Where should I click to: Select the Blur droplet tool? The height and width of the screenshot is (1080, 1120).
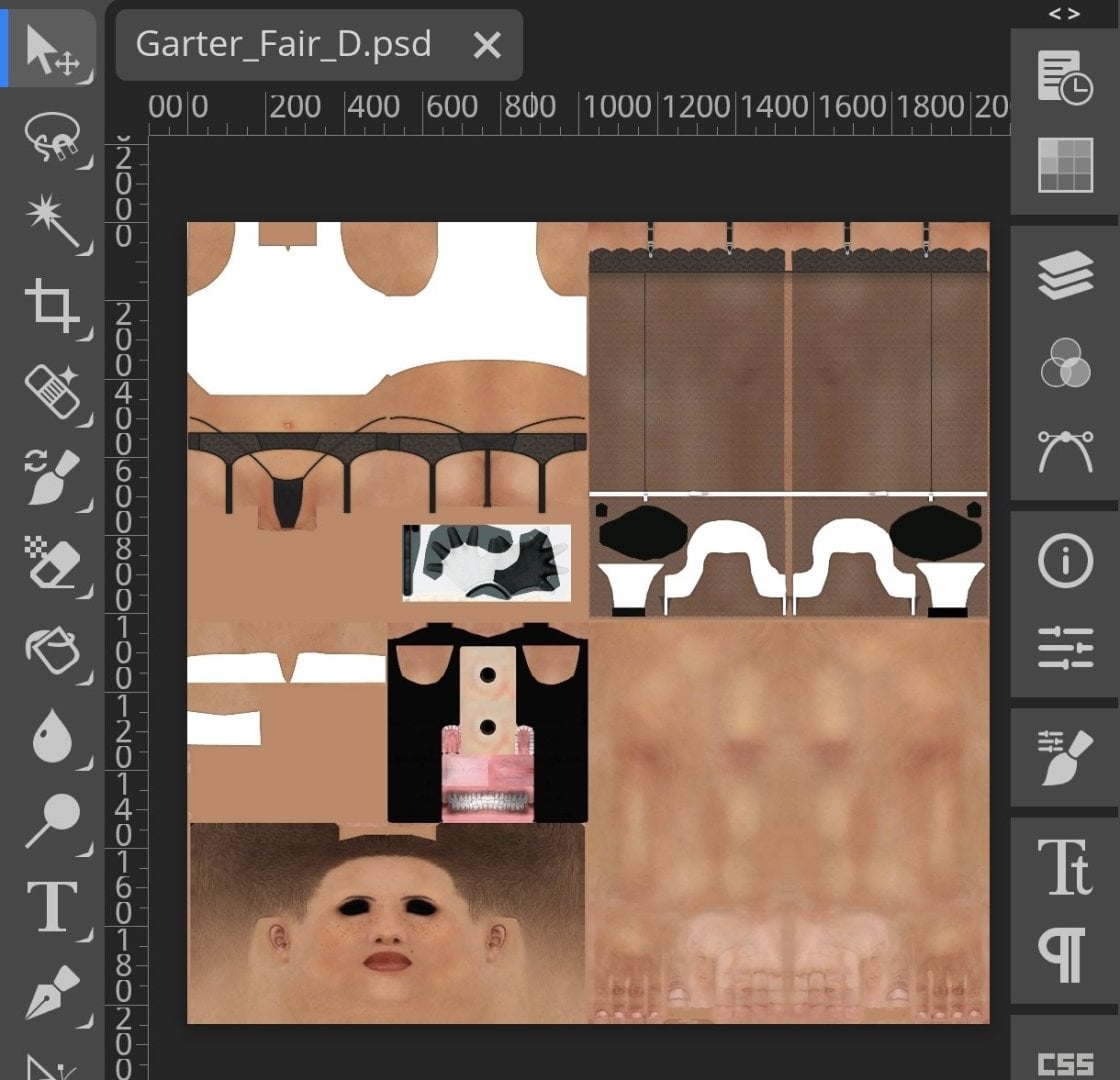point(52,735)
